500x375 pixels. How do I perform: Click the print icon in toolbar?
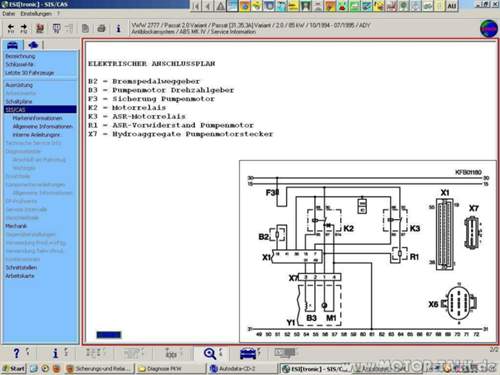point(101,28)
